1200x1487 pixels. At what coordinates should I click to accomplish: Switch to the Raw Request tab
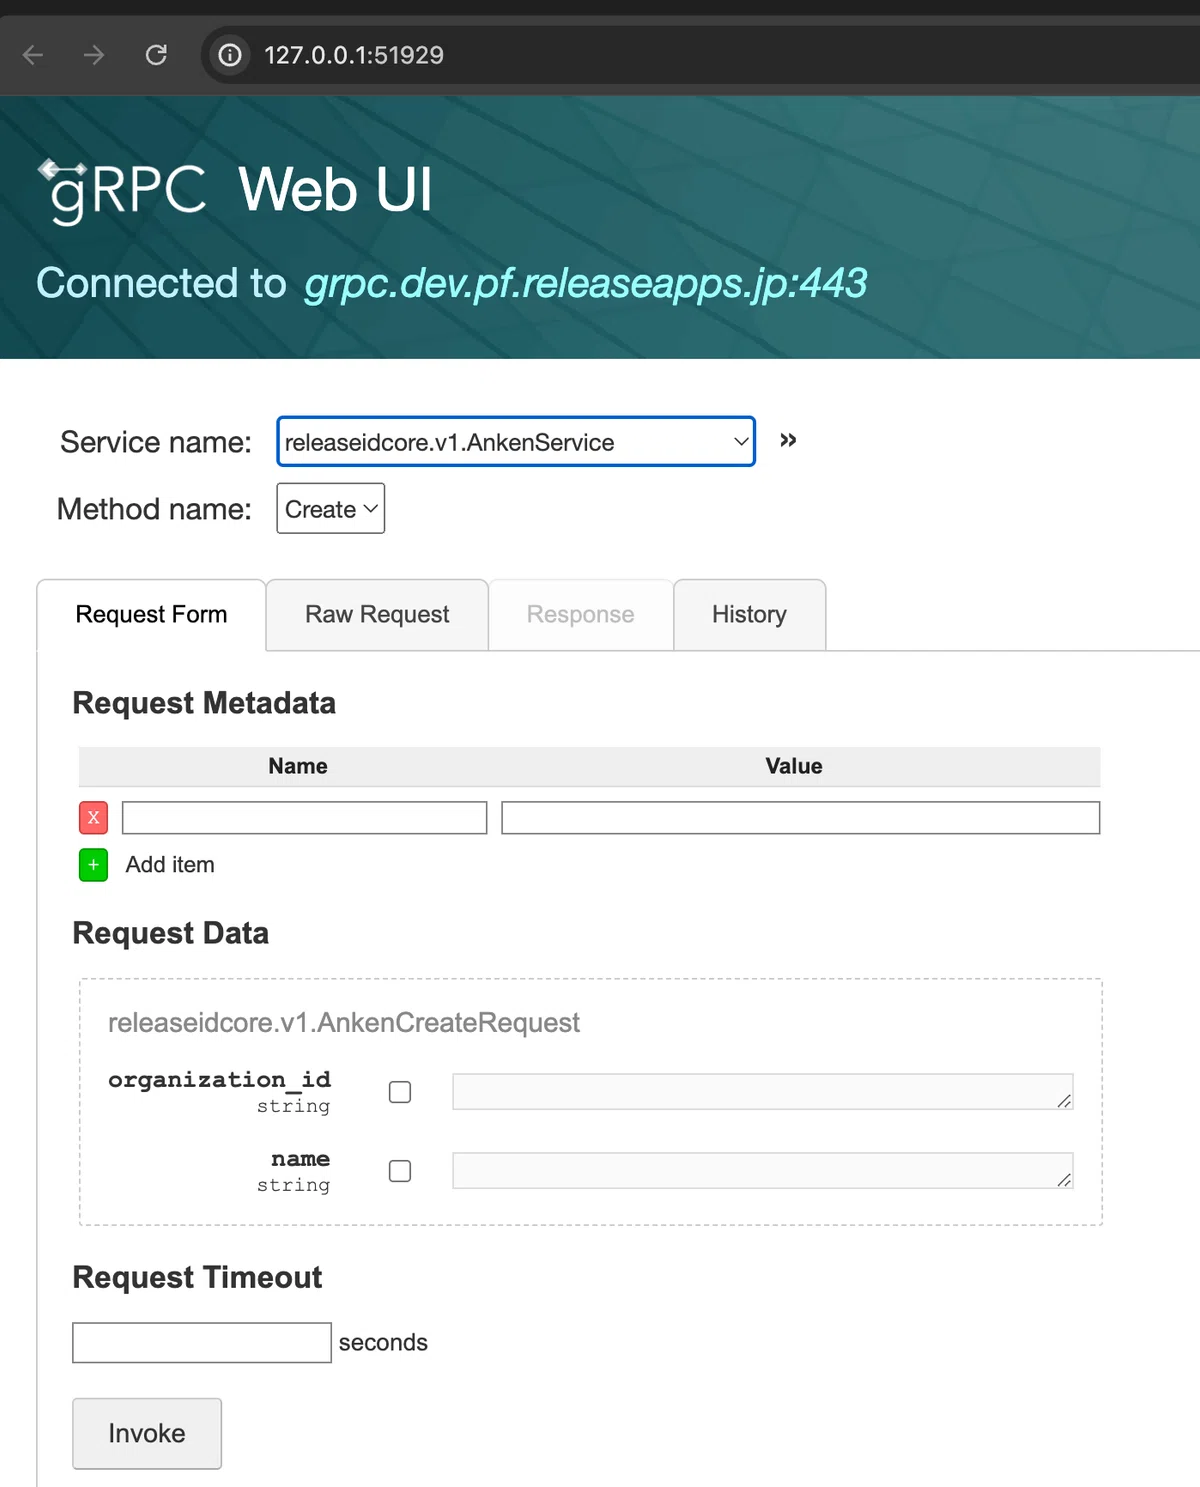coord(377,615)
